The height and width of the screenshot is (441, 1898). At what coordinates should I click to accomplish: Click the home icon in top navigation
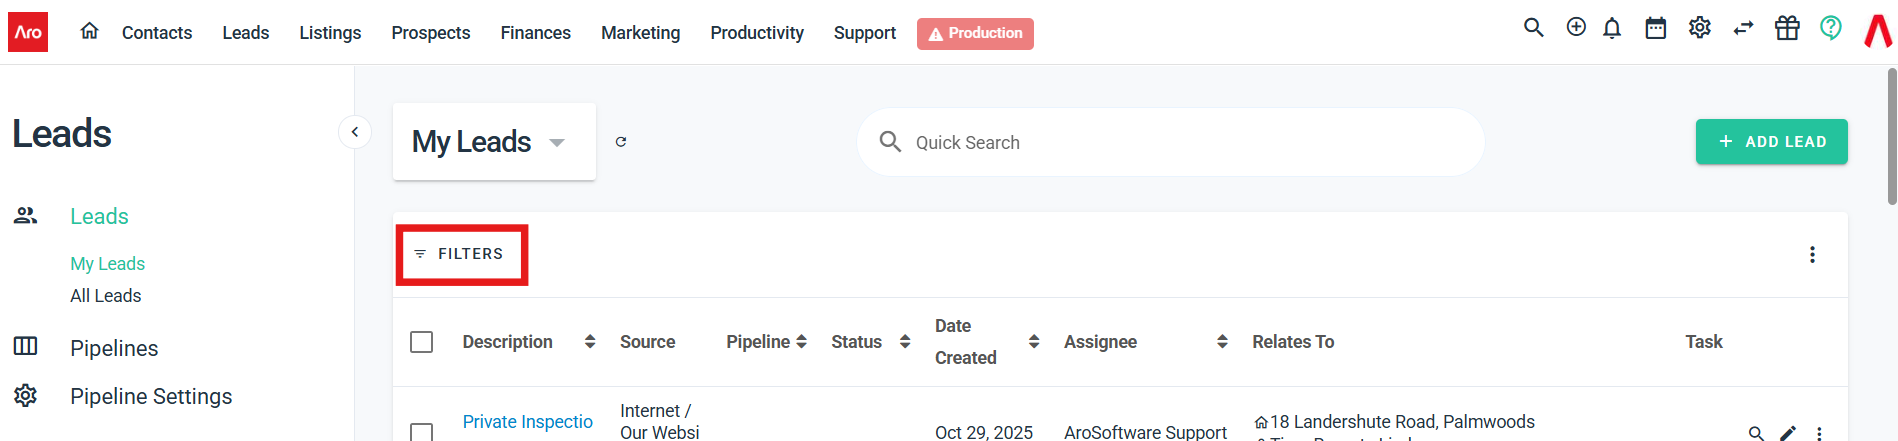[89, 31]
